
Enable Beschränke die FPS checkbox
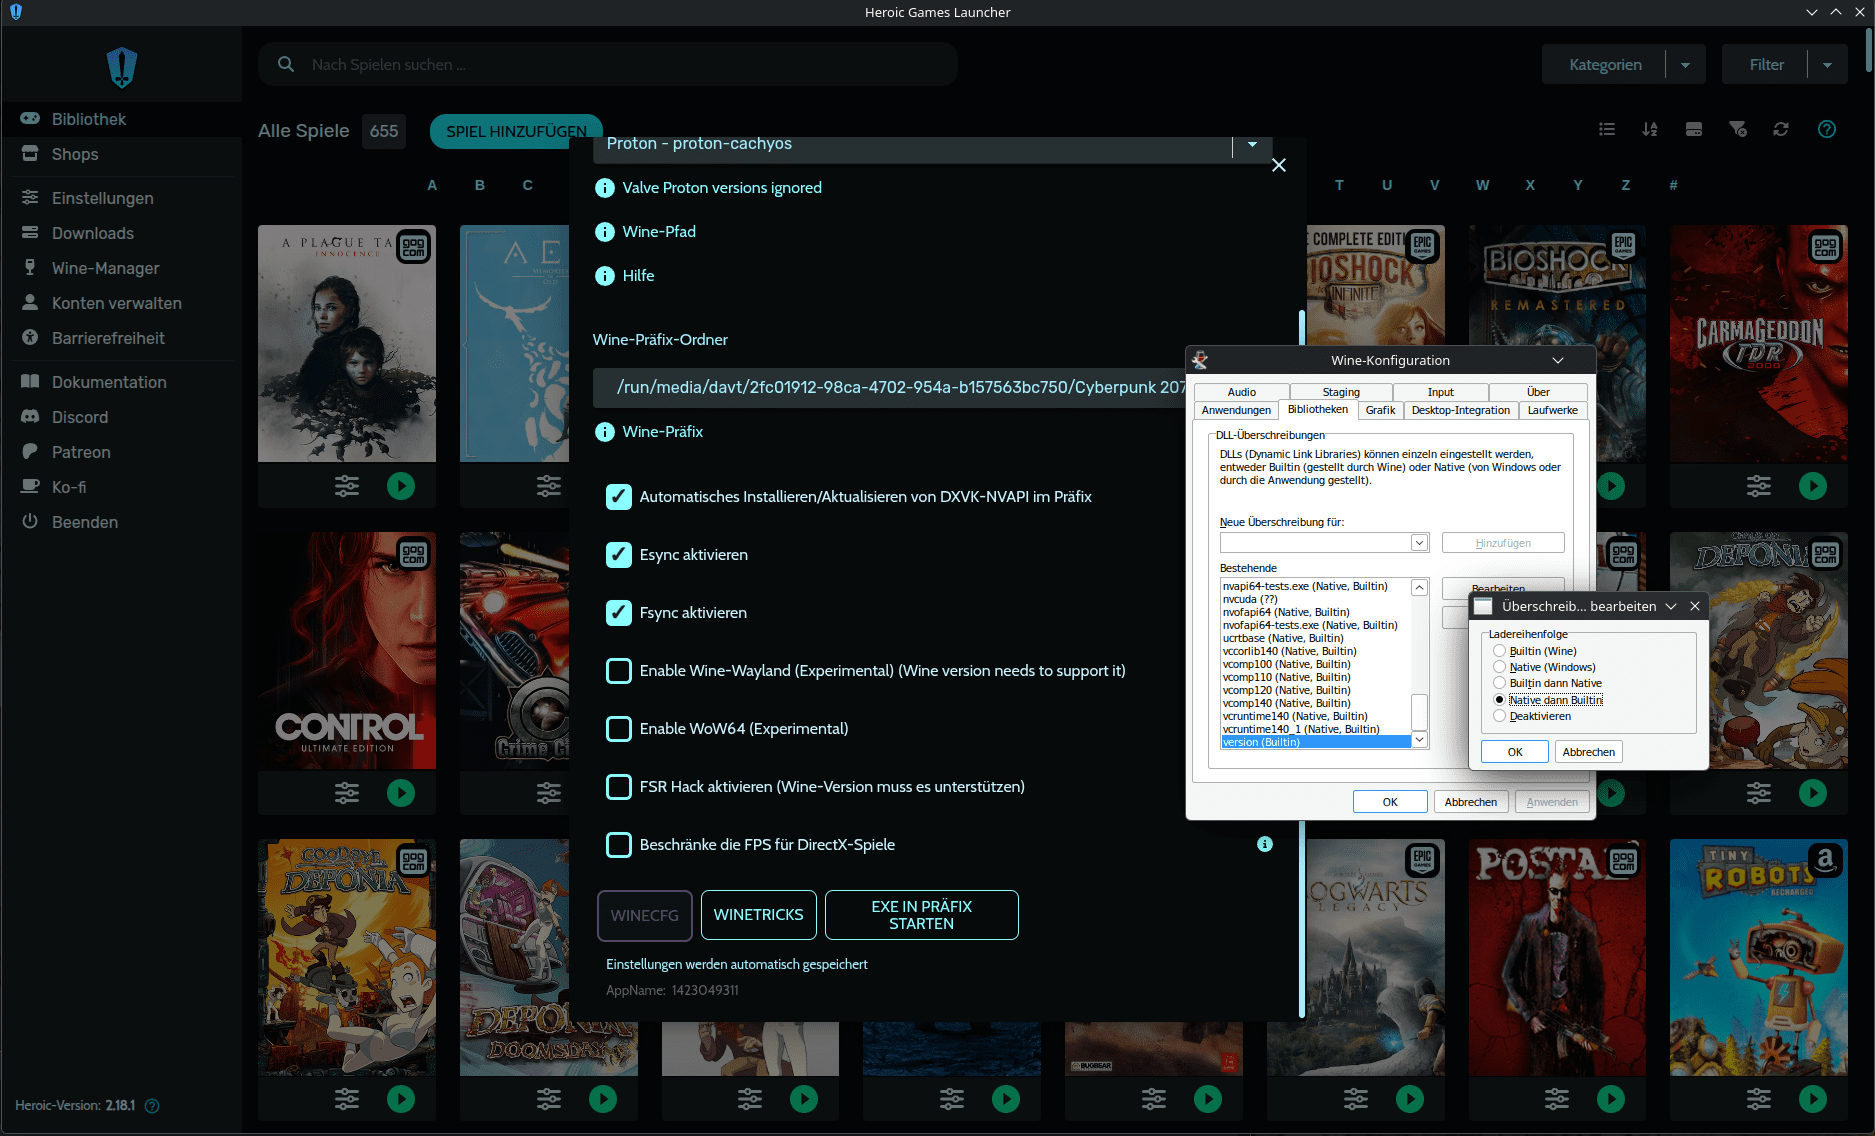click(x=619, y=845)
